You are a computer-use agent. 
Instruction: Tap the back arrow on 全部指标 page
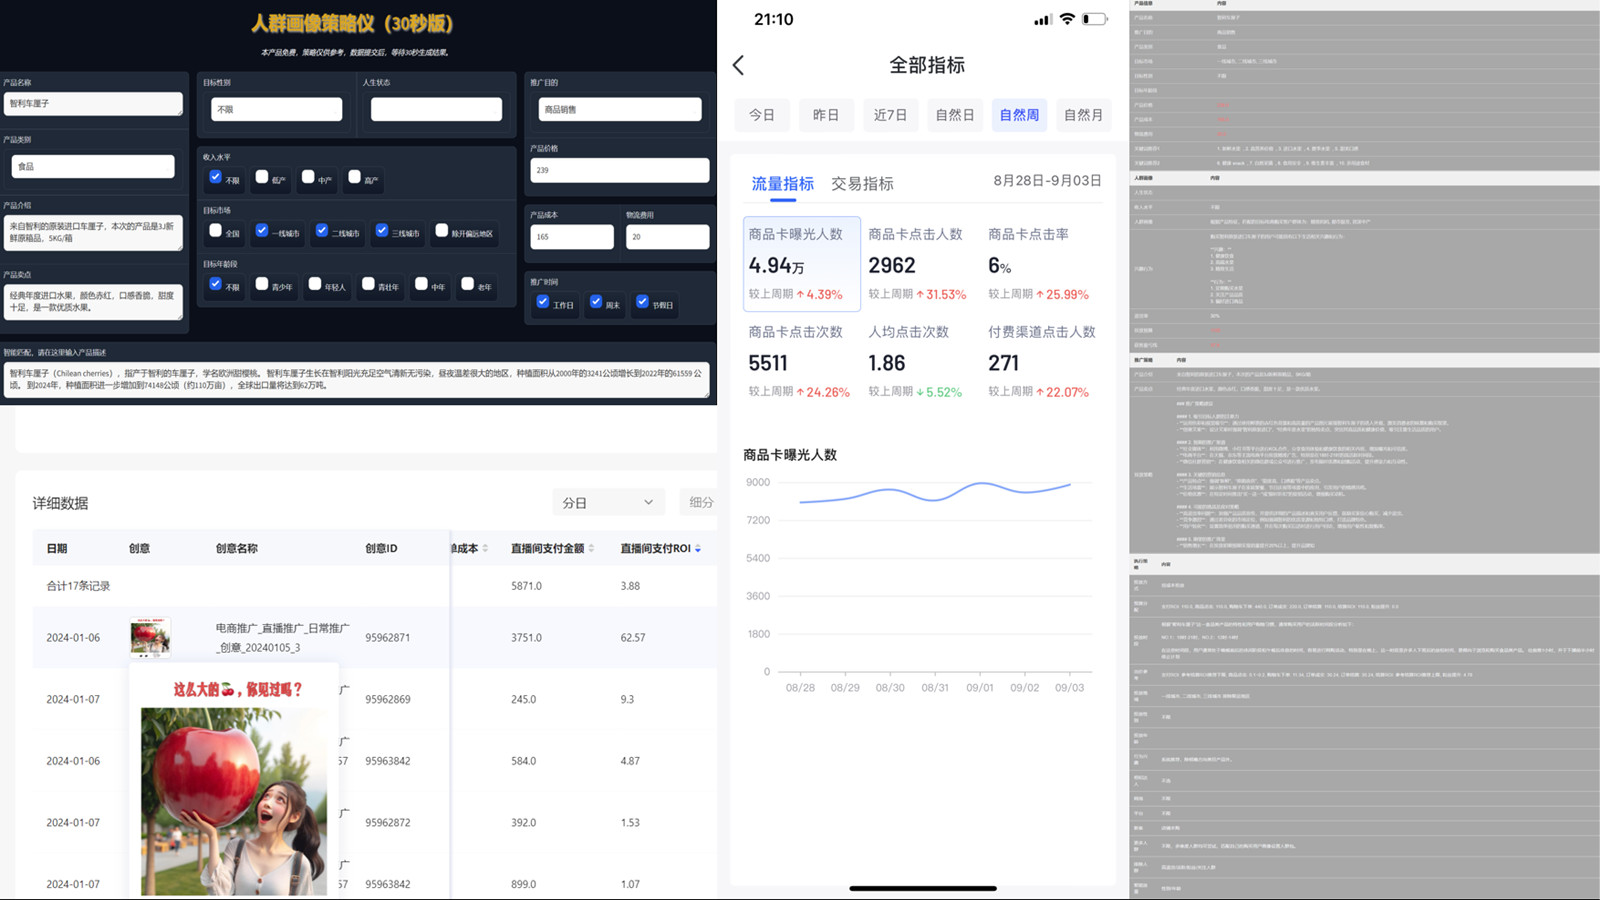coord(738,64)
